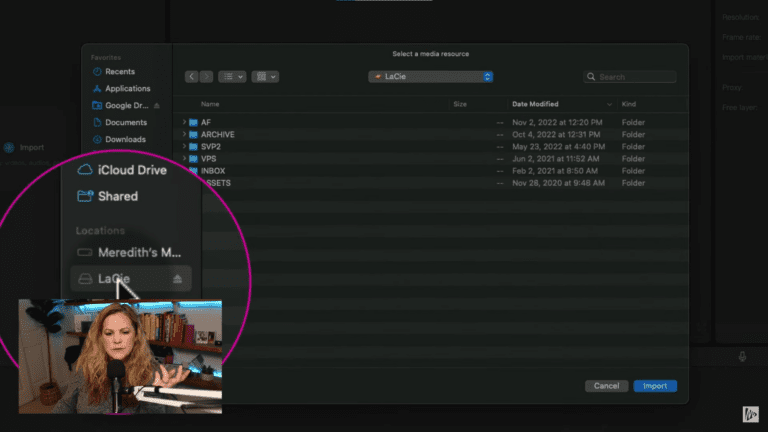The image size is (768, 432).
Task: Expand the ARCHIVE folder disclosure triangle
Action: coord(185,134)
